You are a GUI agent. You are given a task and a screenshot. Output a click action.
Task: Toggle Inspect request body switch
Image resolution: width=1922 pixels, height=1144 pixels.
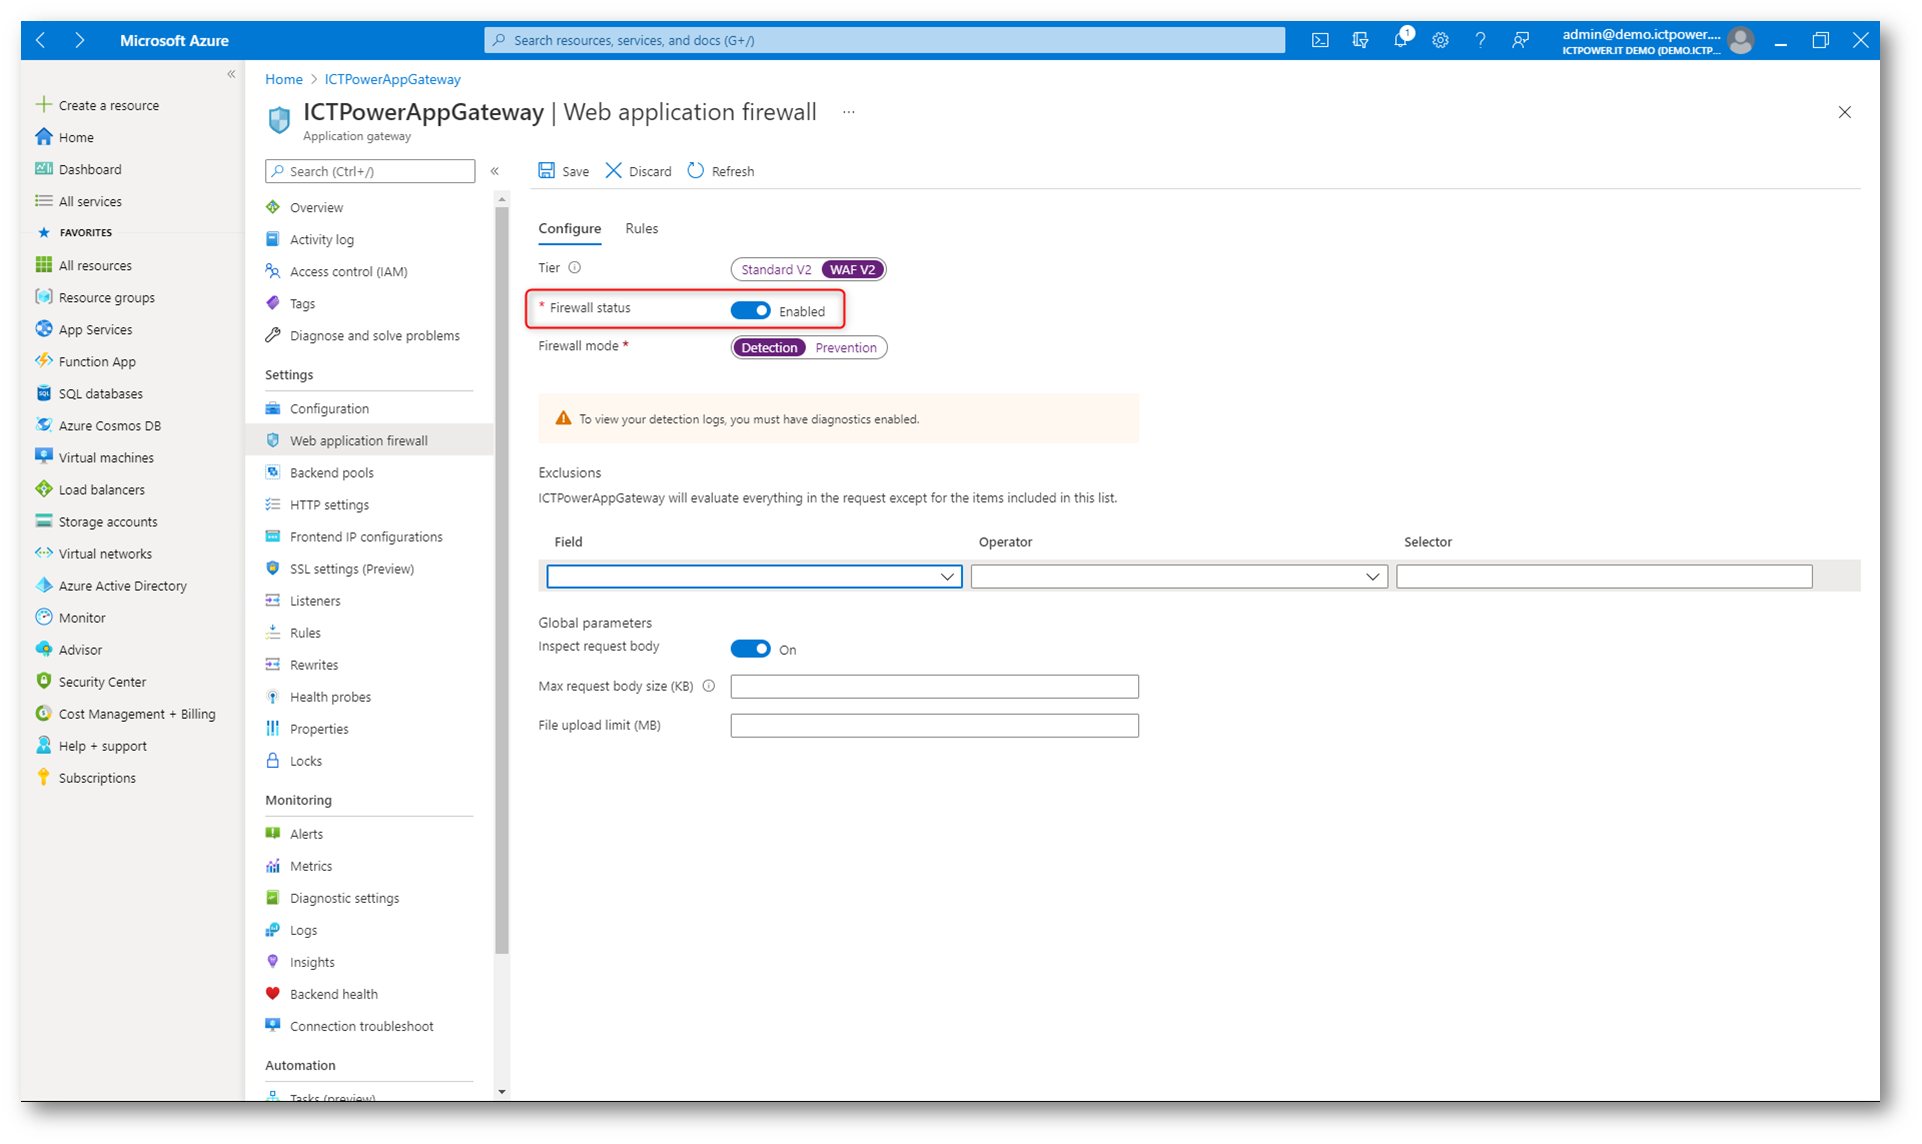750,649
